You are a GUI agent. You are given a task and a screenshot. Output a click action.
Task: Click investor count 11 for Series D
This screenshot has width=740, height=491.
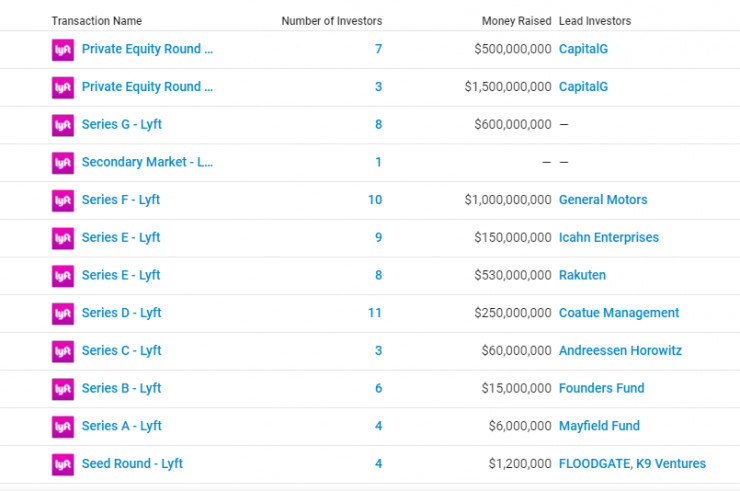(x=374, y=313)
